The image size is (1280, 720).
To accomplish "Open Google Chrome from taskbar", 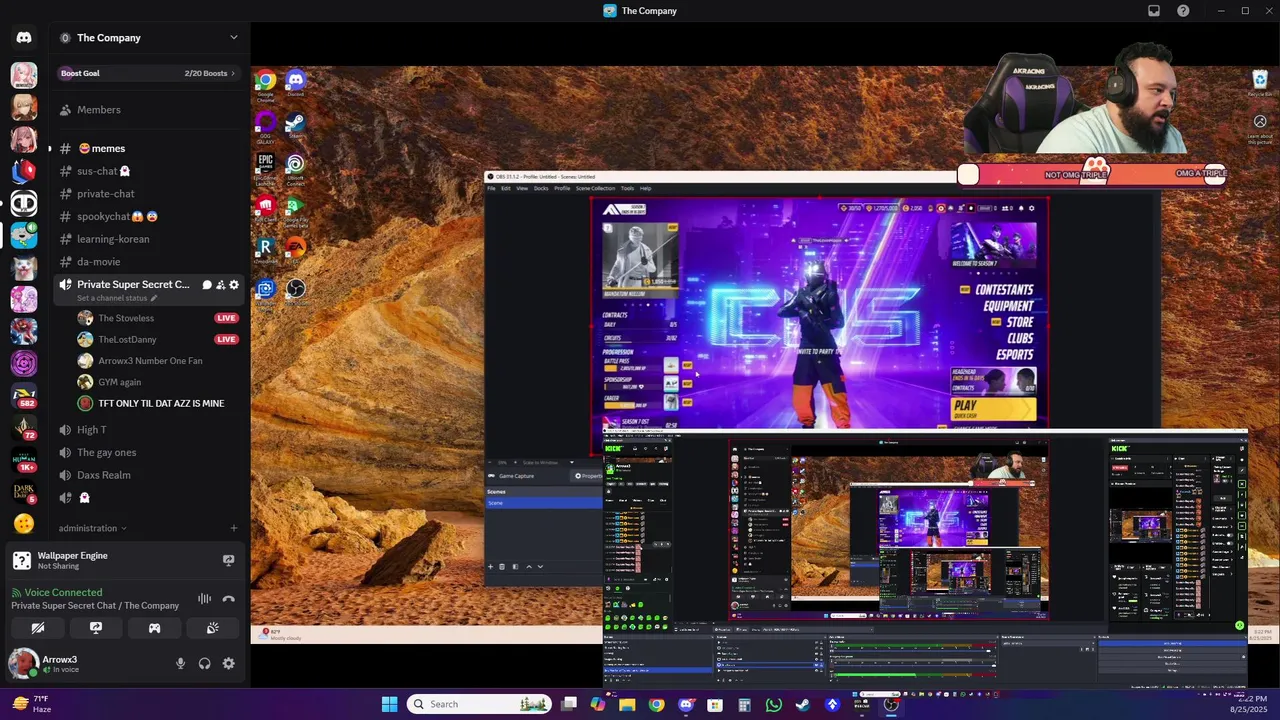I will click(656, 704).
